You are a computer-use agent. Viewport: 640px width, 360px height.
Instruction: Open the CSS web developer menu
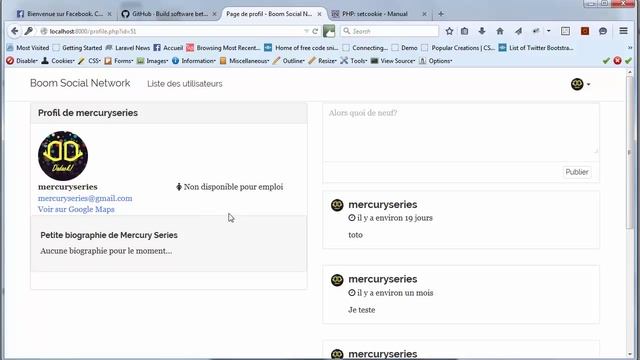click(x=89, y=61)
